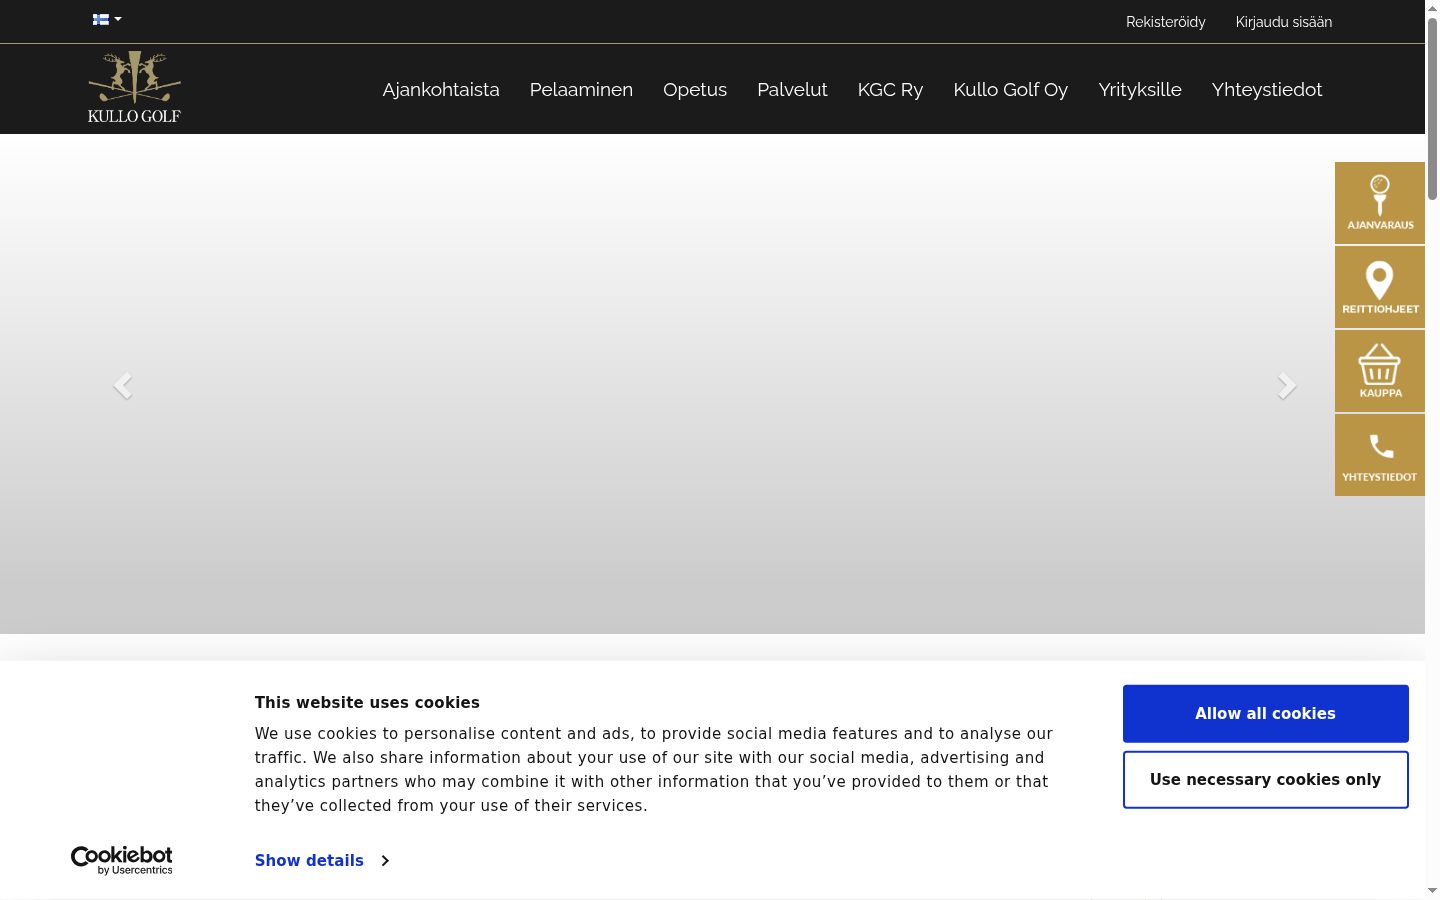Open the Reittiohjeet map pin shortcut
Viewport: 1440px width, 900px height.
click(1380, 287)
